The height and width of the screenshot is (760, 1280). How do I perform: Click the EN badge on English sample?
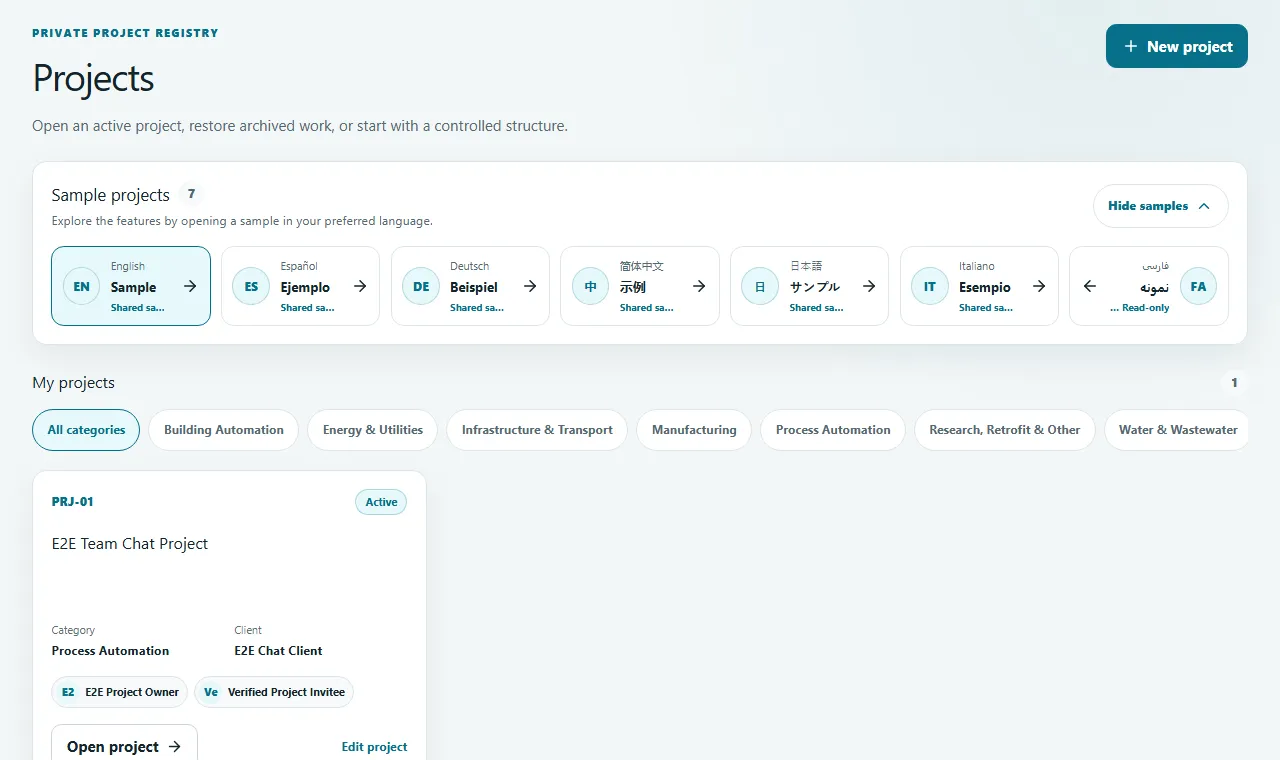pyautogui.click(x=82, y=286)
